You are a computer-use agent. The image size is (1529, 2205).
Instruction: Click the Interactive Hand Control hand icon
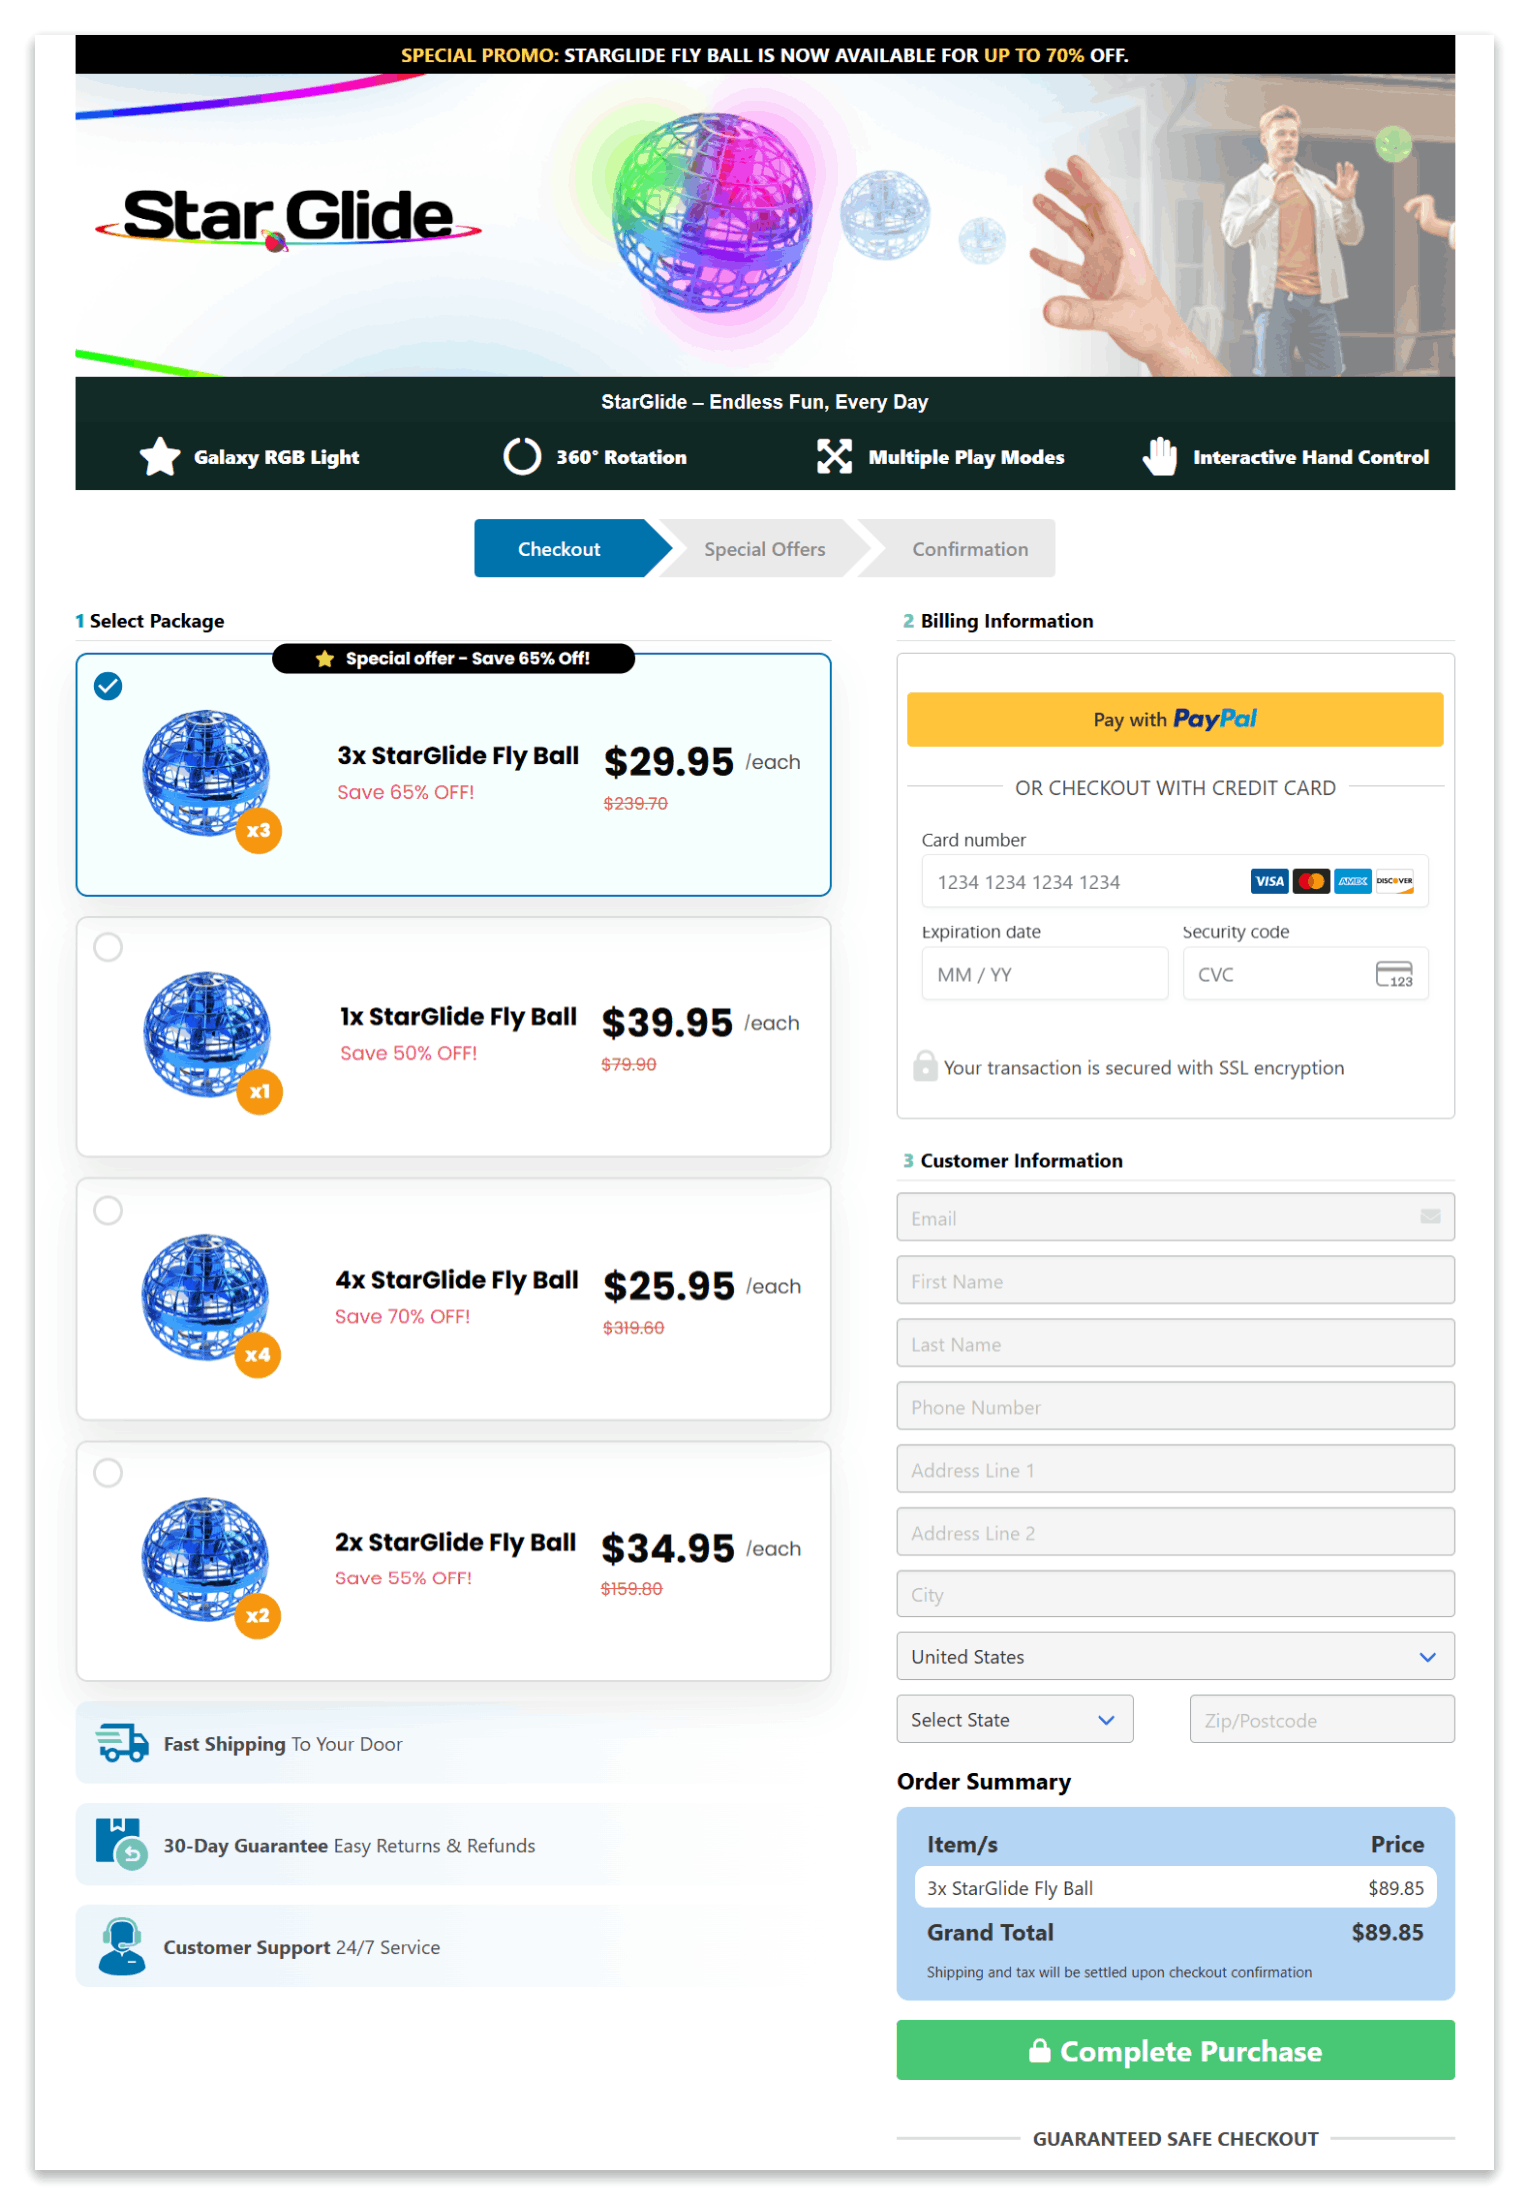[1160, 456]
